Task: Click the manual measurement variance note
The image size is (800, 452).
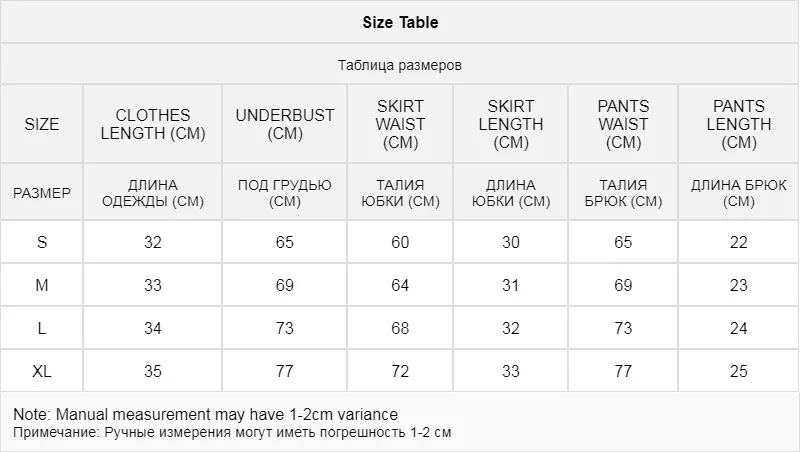Action: point(206,415)
